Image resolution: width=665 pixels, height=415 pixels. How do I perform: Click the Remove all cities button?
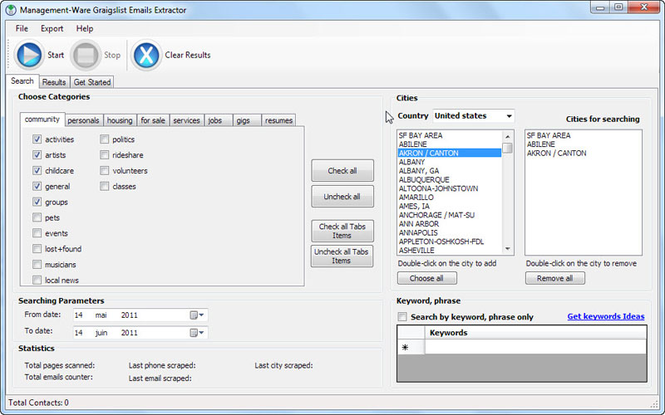coord(555,278)
